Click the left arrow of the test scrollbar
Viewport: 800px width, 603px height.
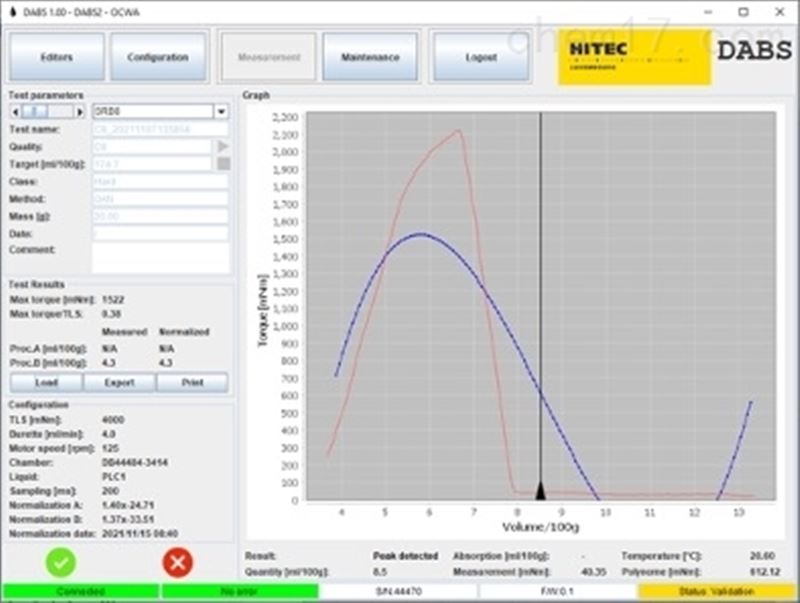15,112
